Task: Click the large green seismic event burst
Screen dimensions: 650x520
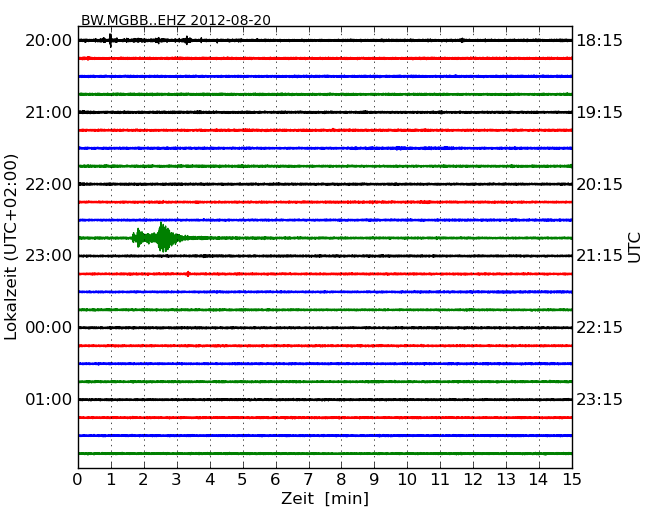Action: [160, 238]
